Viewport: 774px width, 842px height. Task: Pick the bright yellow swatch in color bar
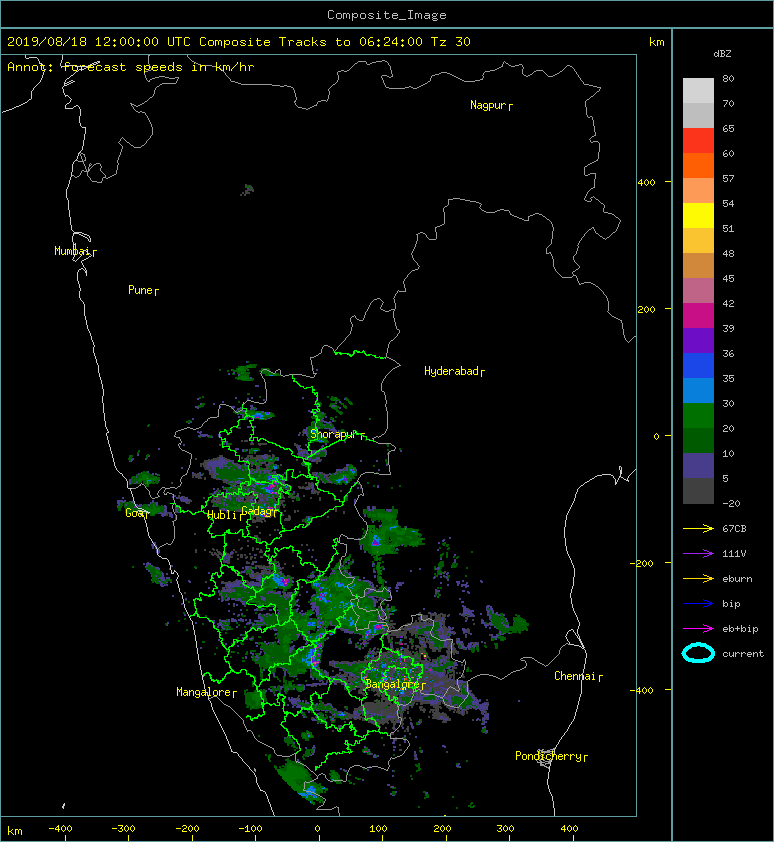pos(698,216)
